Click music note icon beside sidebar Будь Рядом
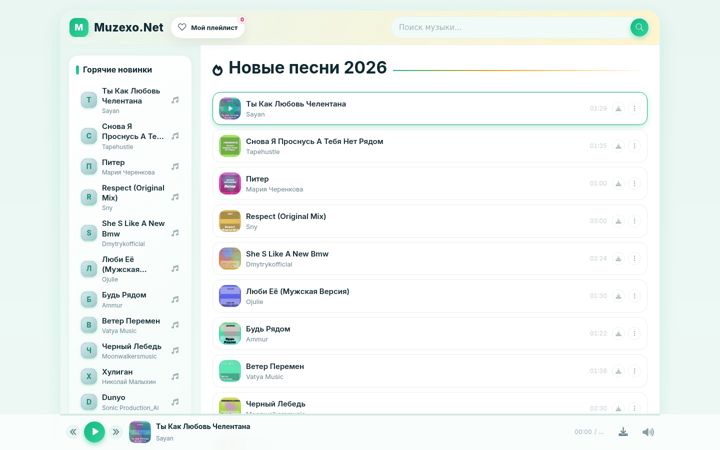The width and height of the screenshot is (720, 450). coord(175,299)
